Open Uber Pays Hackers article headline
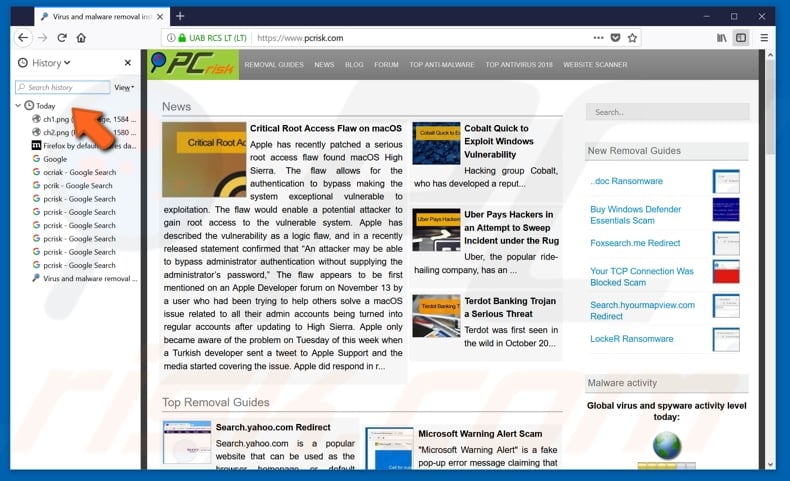790x481 pixels. (511, 228)
